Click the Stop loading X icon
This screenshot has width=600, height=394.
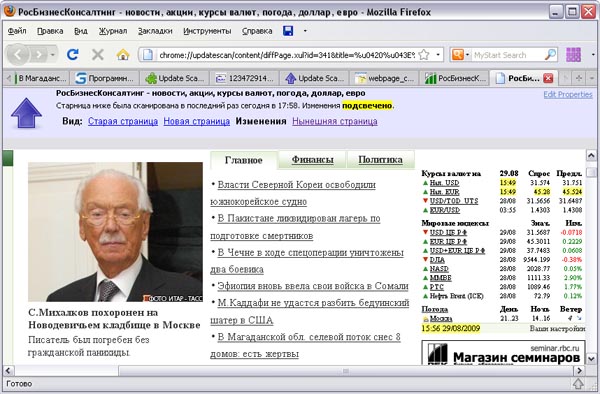(98, 55)
